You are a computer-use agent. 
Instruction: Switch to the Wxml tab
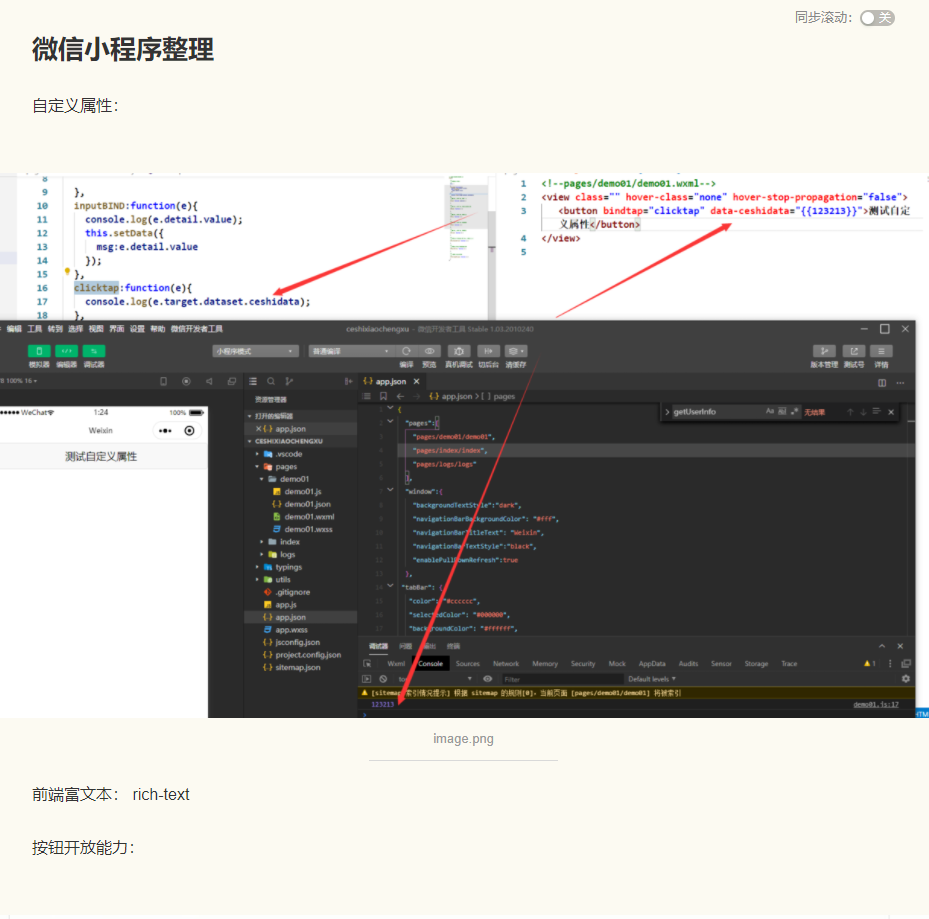coord(396,664)
